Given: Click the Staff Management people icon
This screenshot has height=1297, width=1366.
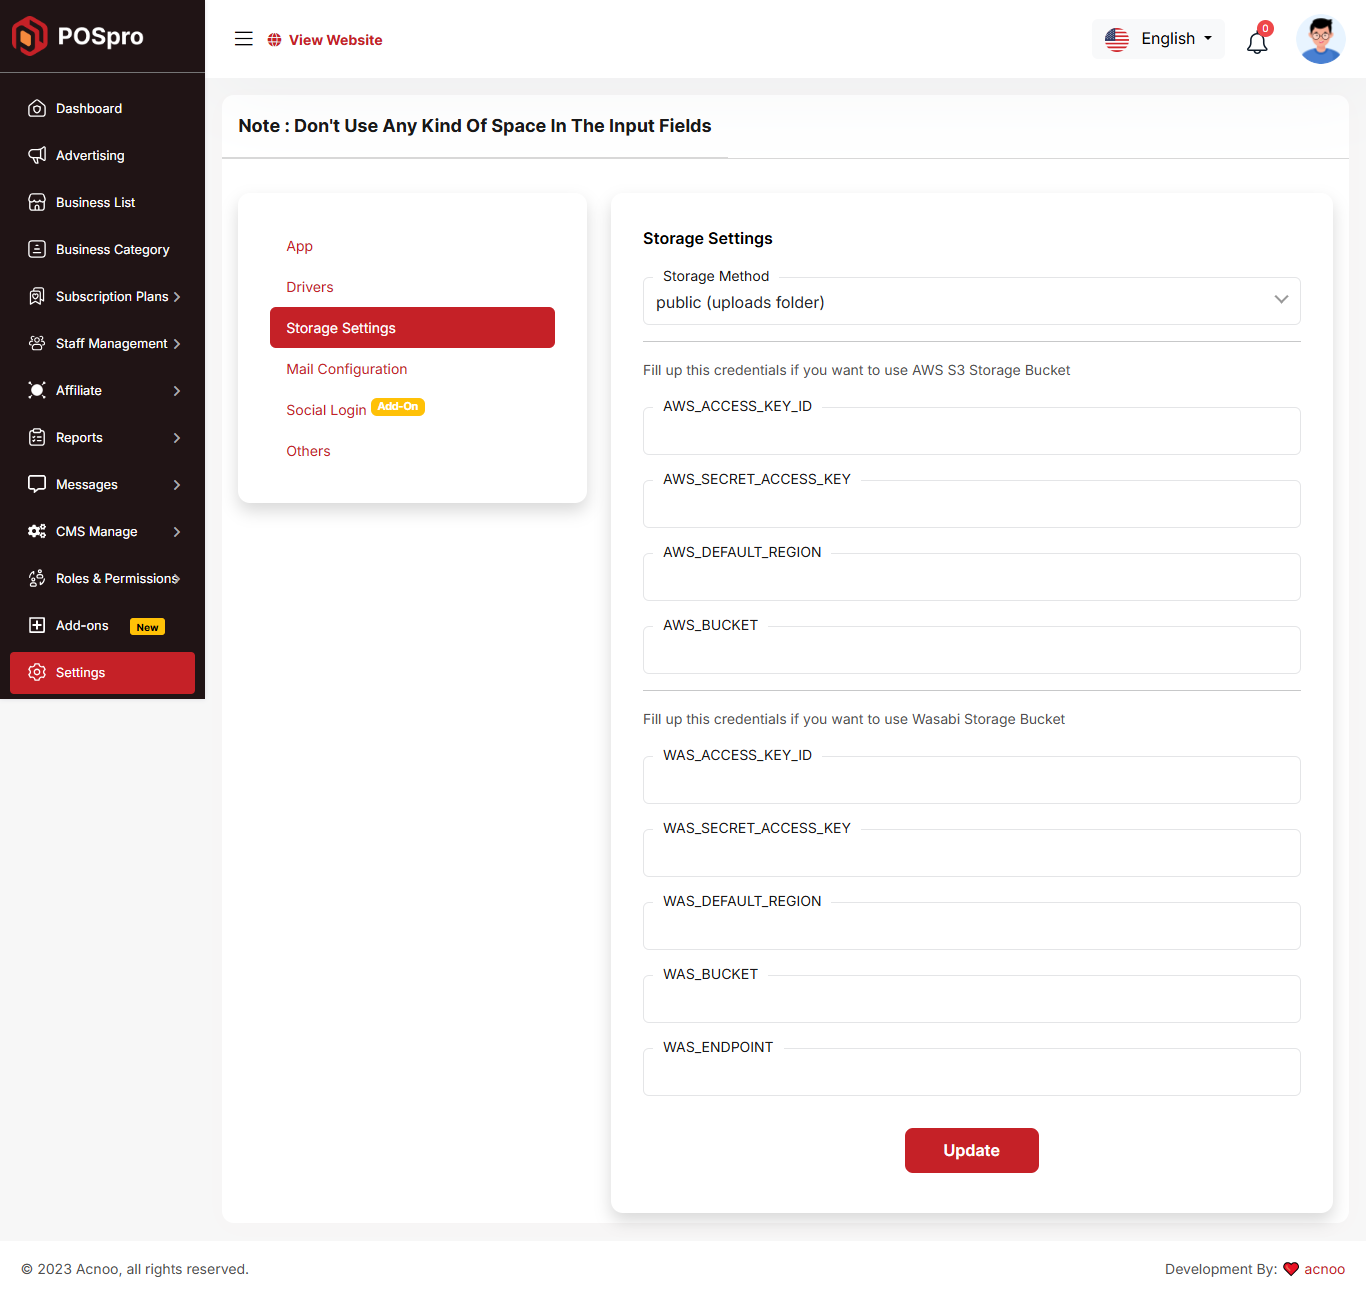Looking at the screenshot, I should point(37,343).
